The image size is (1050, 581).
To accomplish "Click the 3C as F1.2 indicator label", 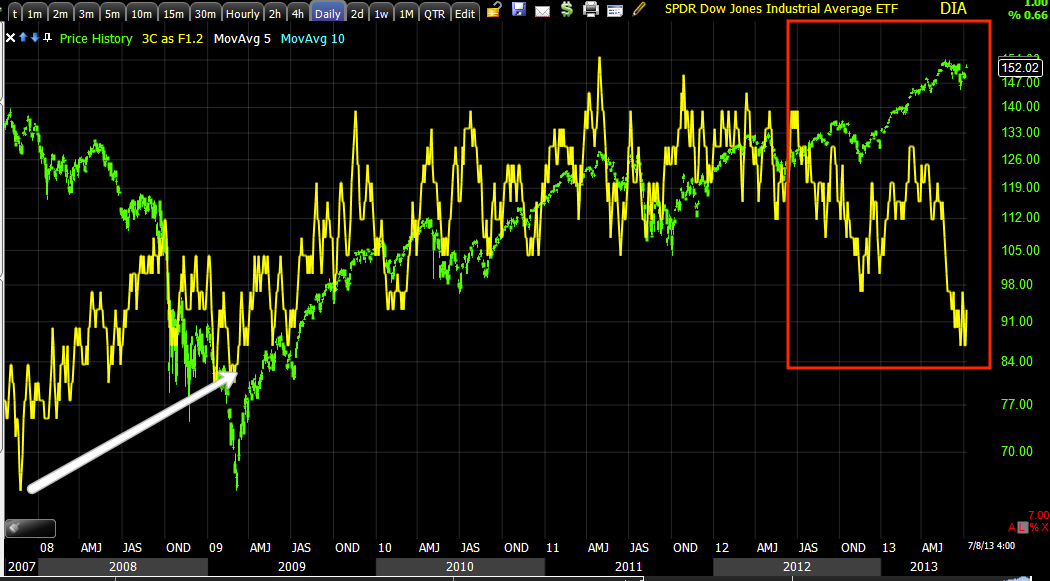I will (x=172, y=39).
